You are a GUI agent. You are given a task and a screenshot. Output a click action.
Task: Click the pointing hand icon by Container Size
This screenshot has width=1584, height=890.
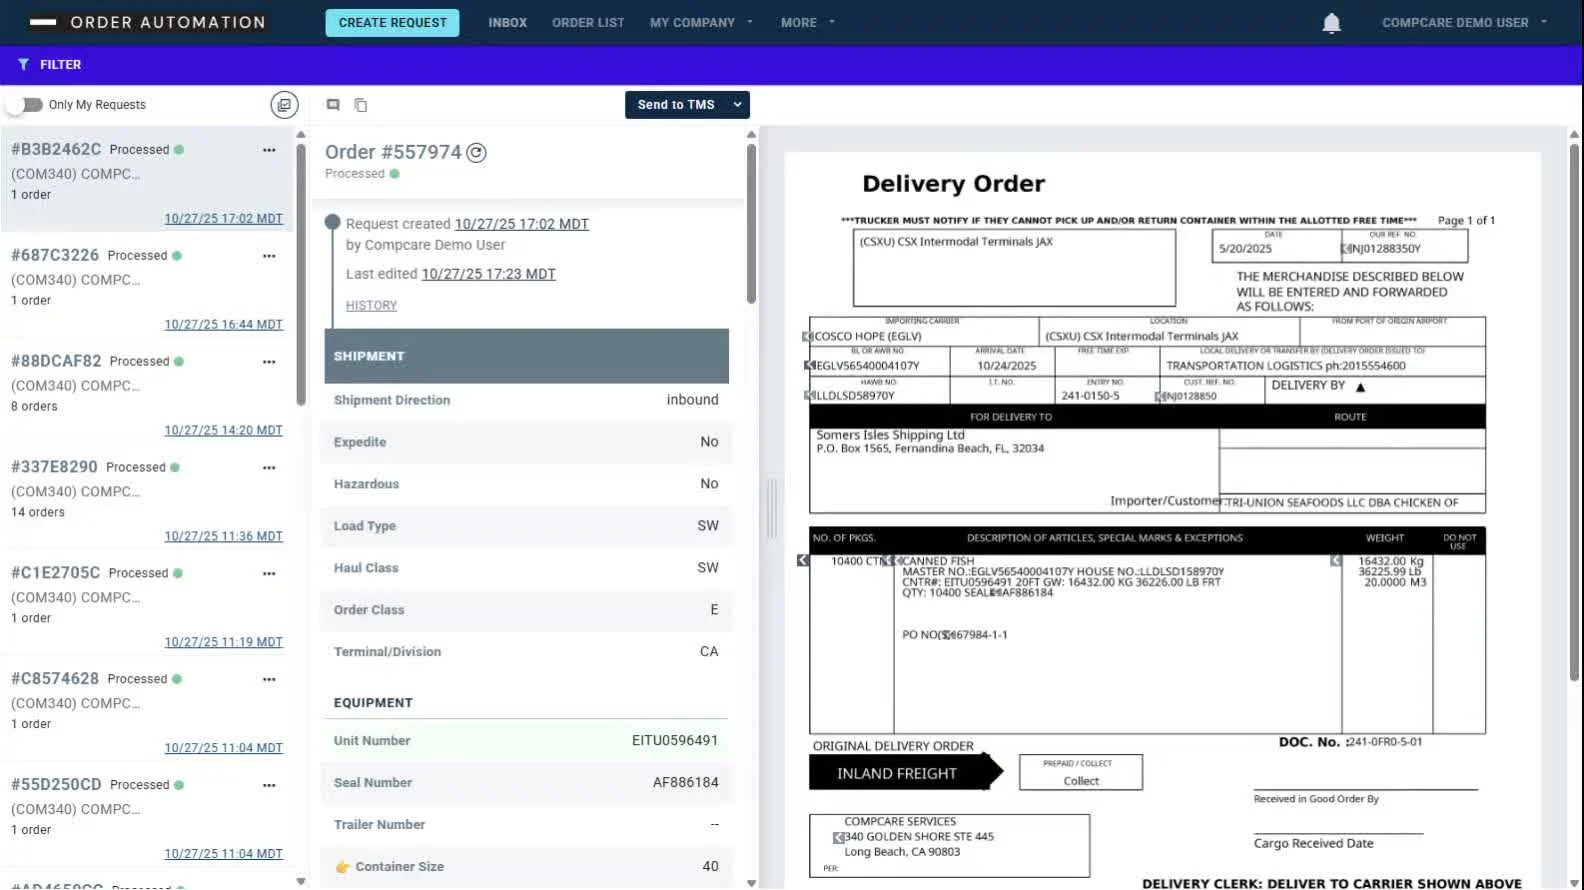tap(342, 867)
